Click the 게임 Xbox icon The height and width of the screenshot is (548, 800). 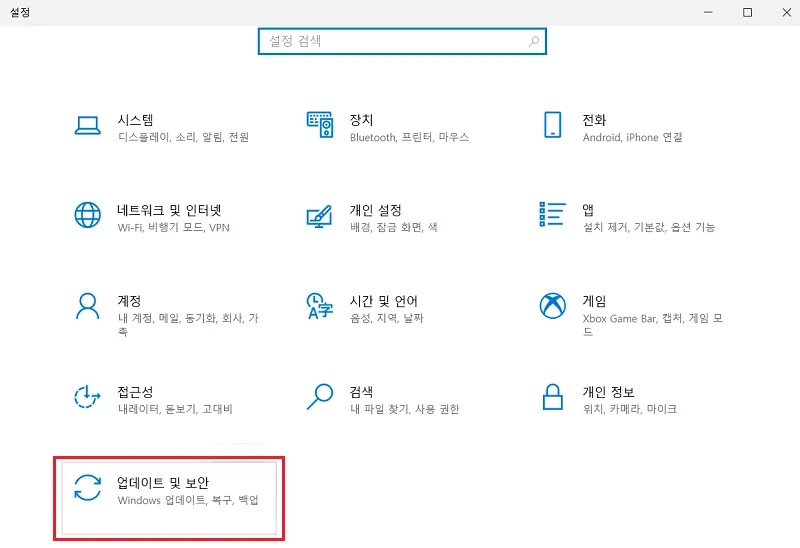pos(553,306)
